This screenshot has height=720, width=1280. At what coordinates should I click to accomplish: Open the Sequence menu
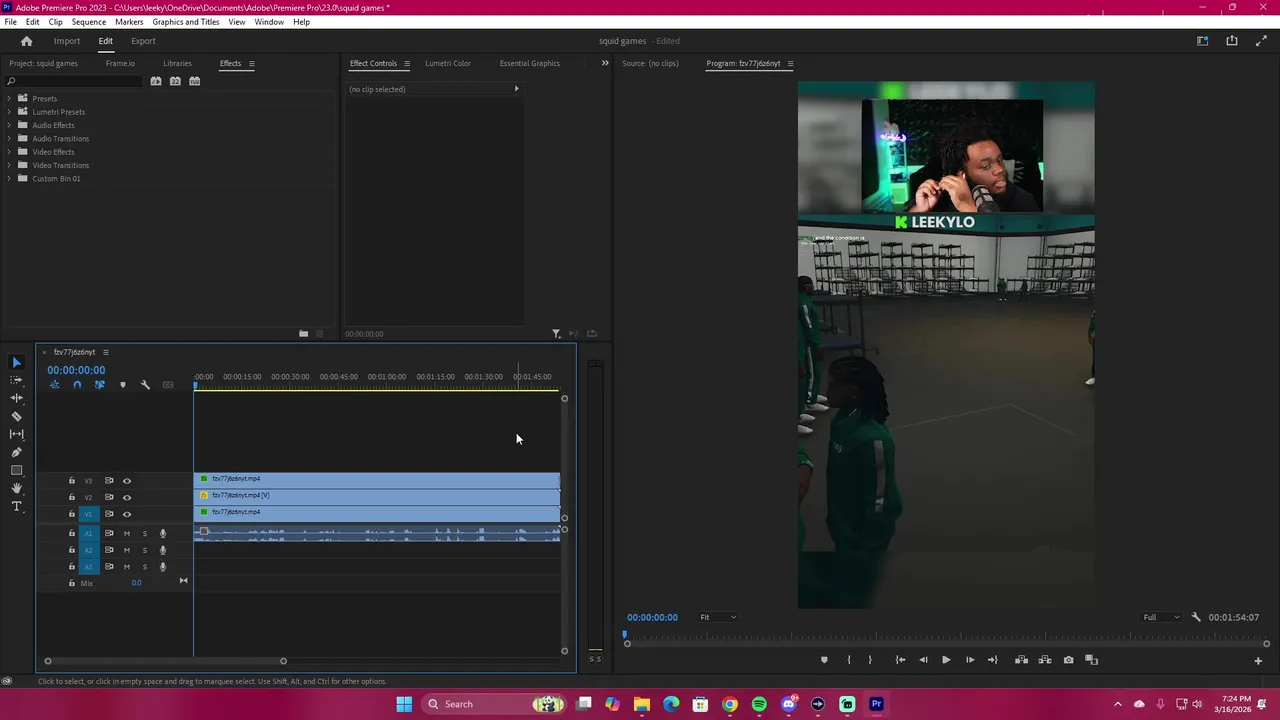click(88, 21)
